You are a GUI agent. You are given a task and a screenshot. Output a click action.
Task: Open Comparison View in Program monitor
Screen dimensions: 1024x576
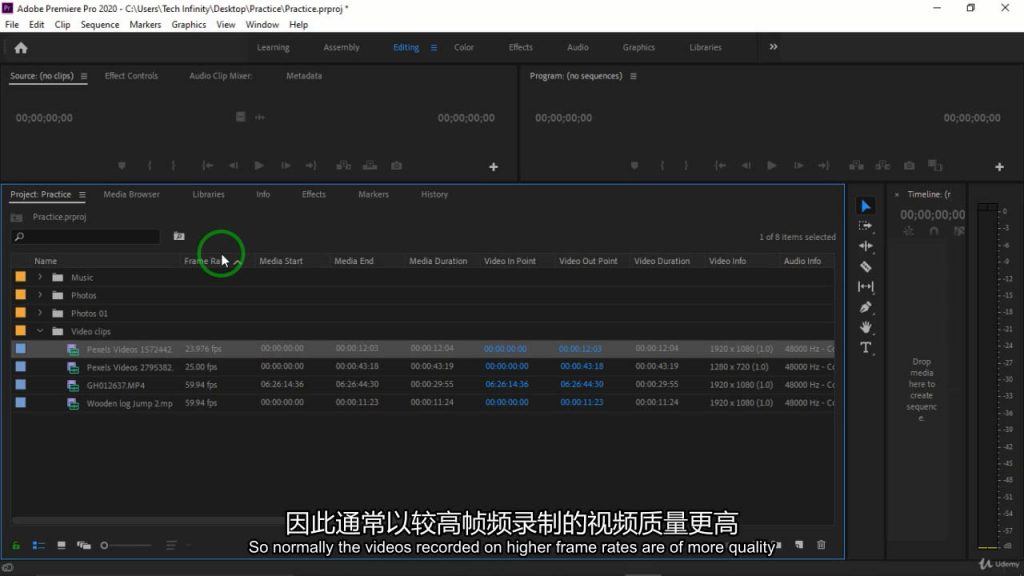click(x=935, y=166)
